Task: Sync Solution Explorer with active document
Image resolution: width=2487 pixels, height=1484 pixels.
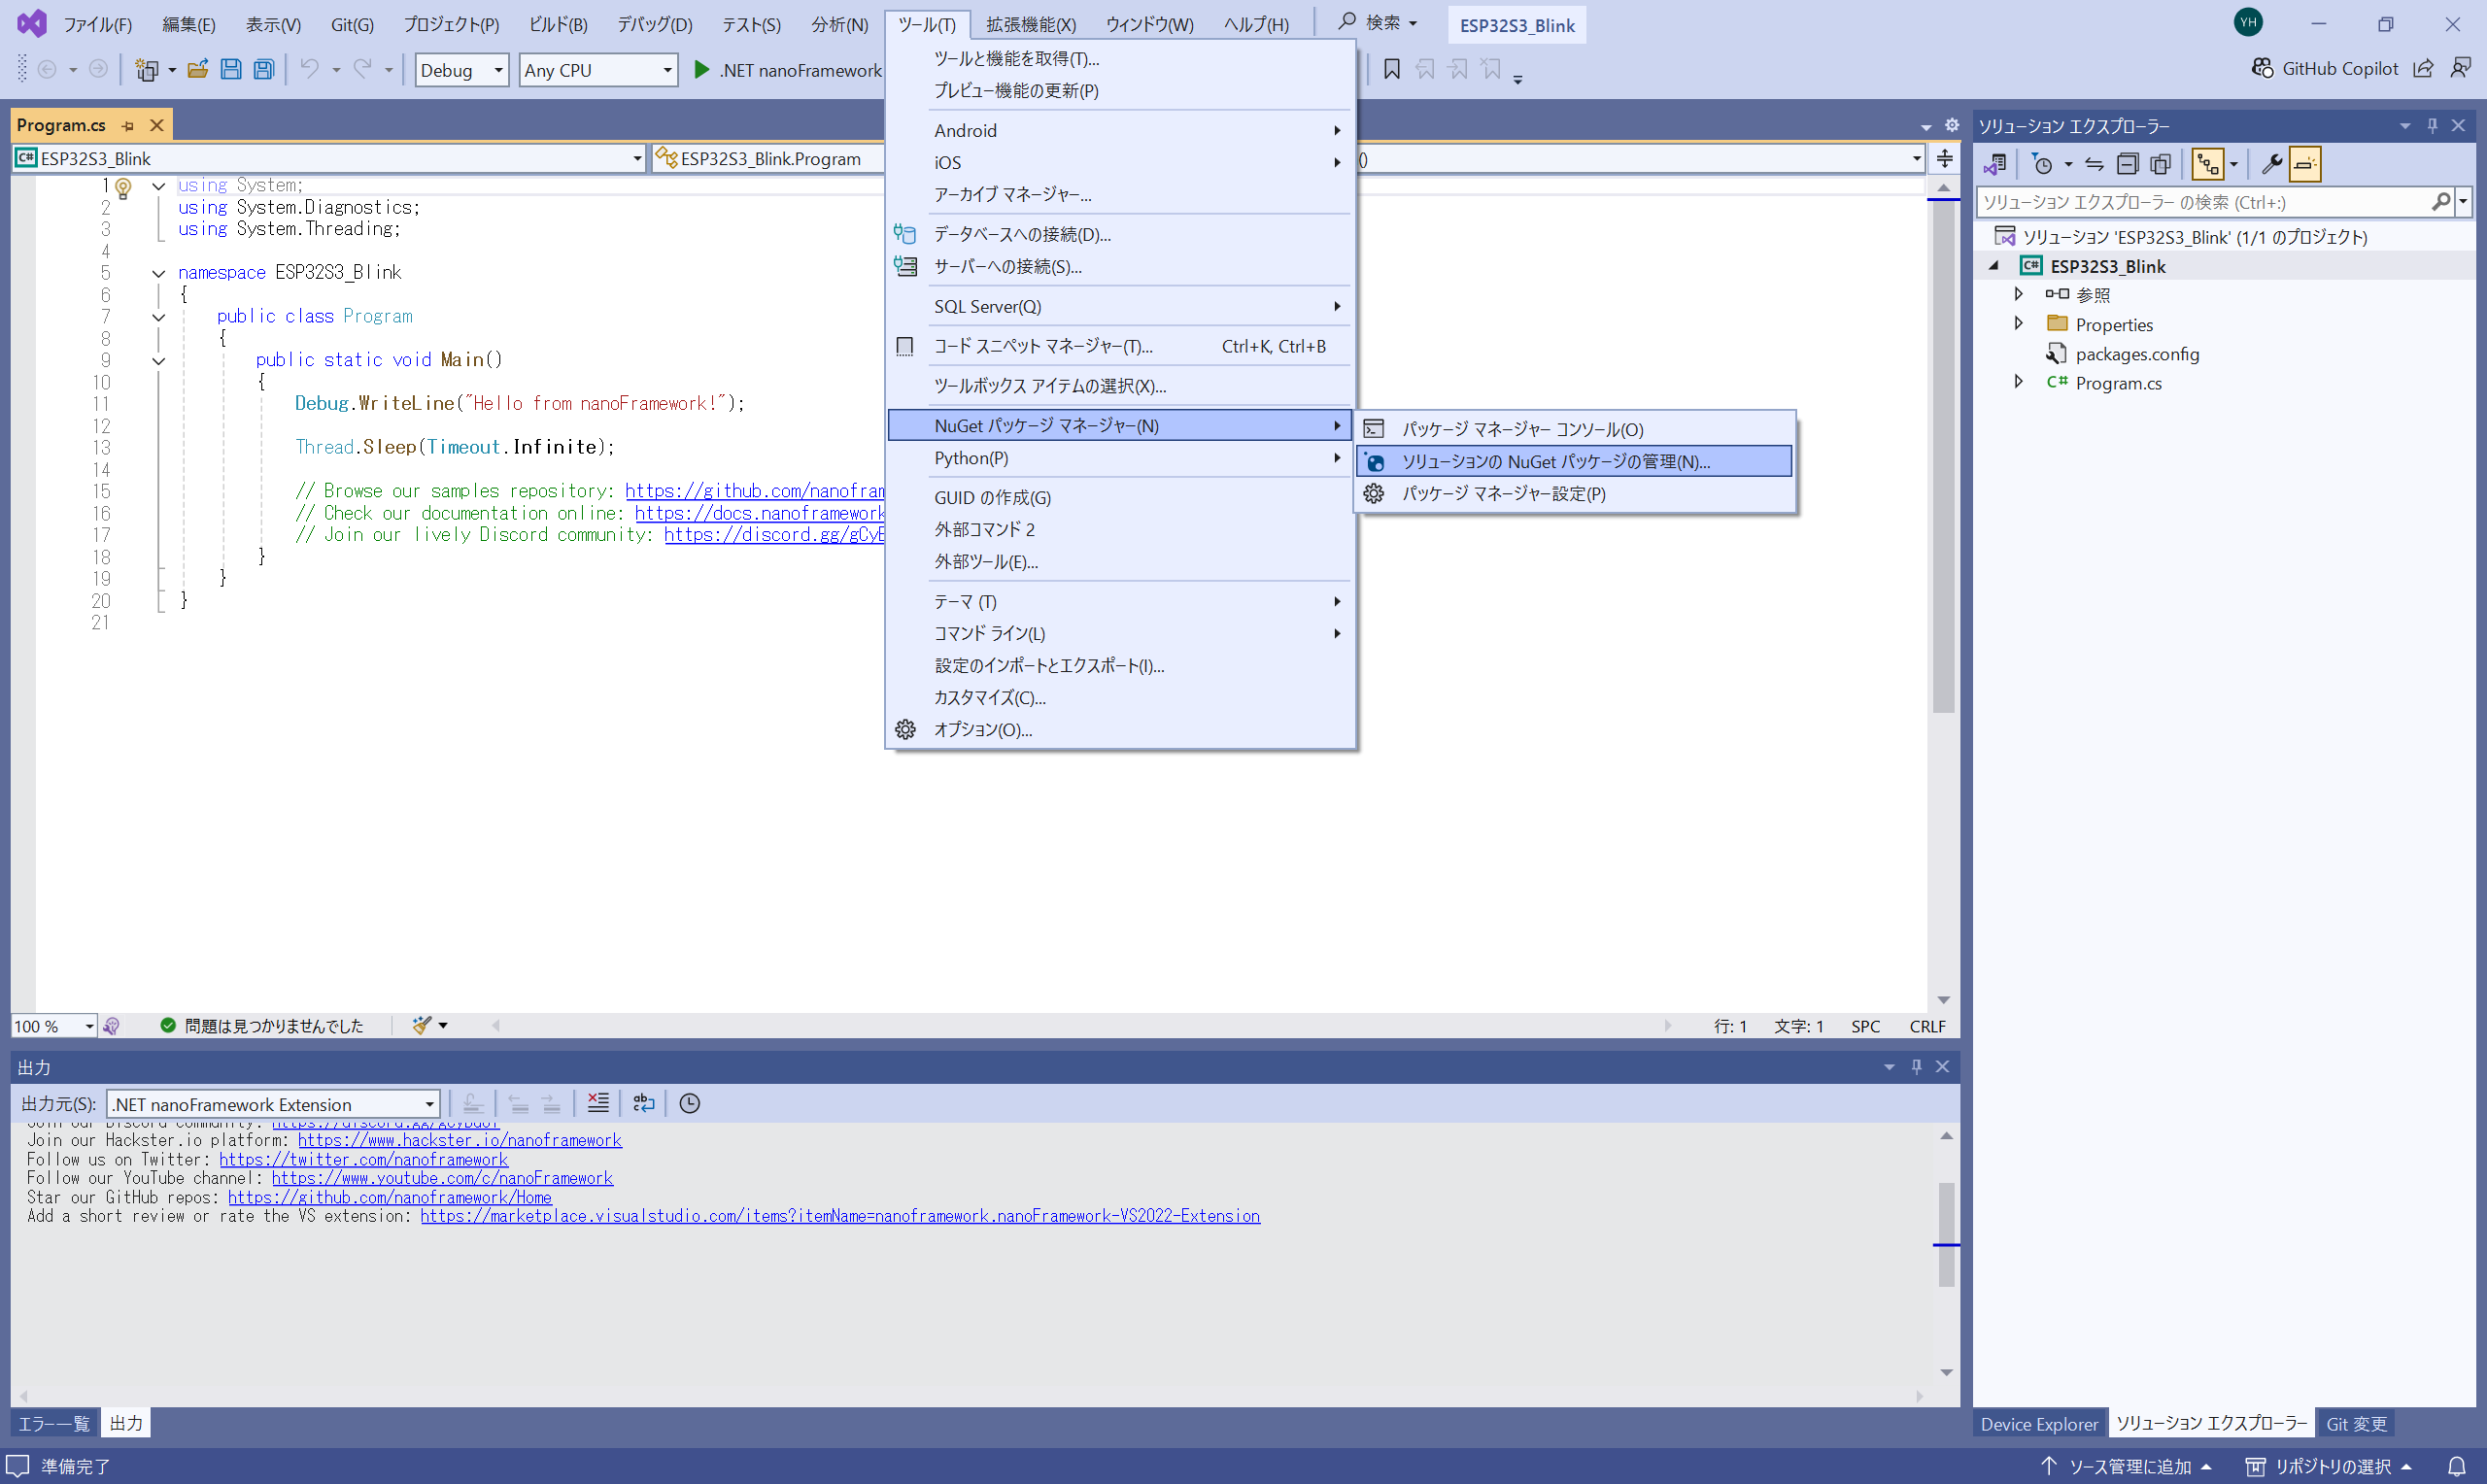Action: coord(2092,164)
